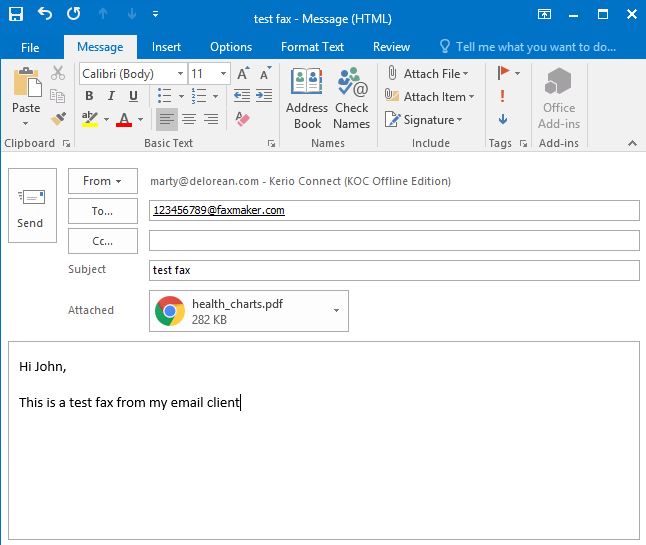Center the text
The image size is (646, 545).
click(189, 119)
